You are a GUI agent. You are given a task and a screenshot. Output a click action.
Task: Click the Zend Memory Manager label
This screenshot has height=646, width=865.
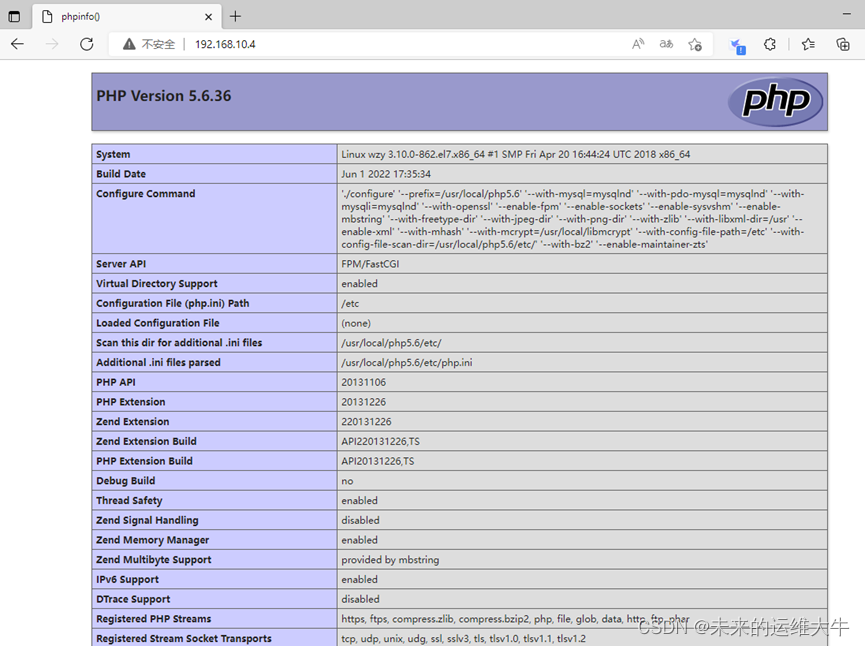coord(153,540)
